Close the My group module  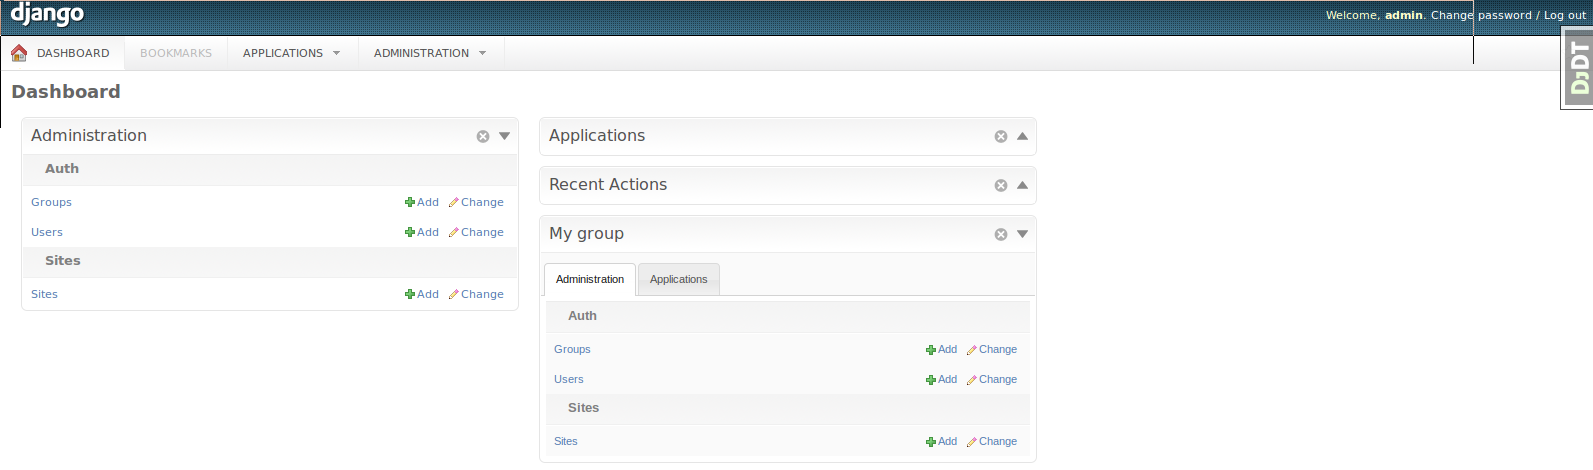coord(1001,234)
